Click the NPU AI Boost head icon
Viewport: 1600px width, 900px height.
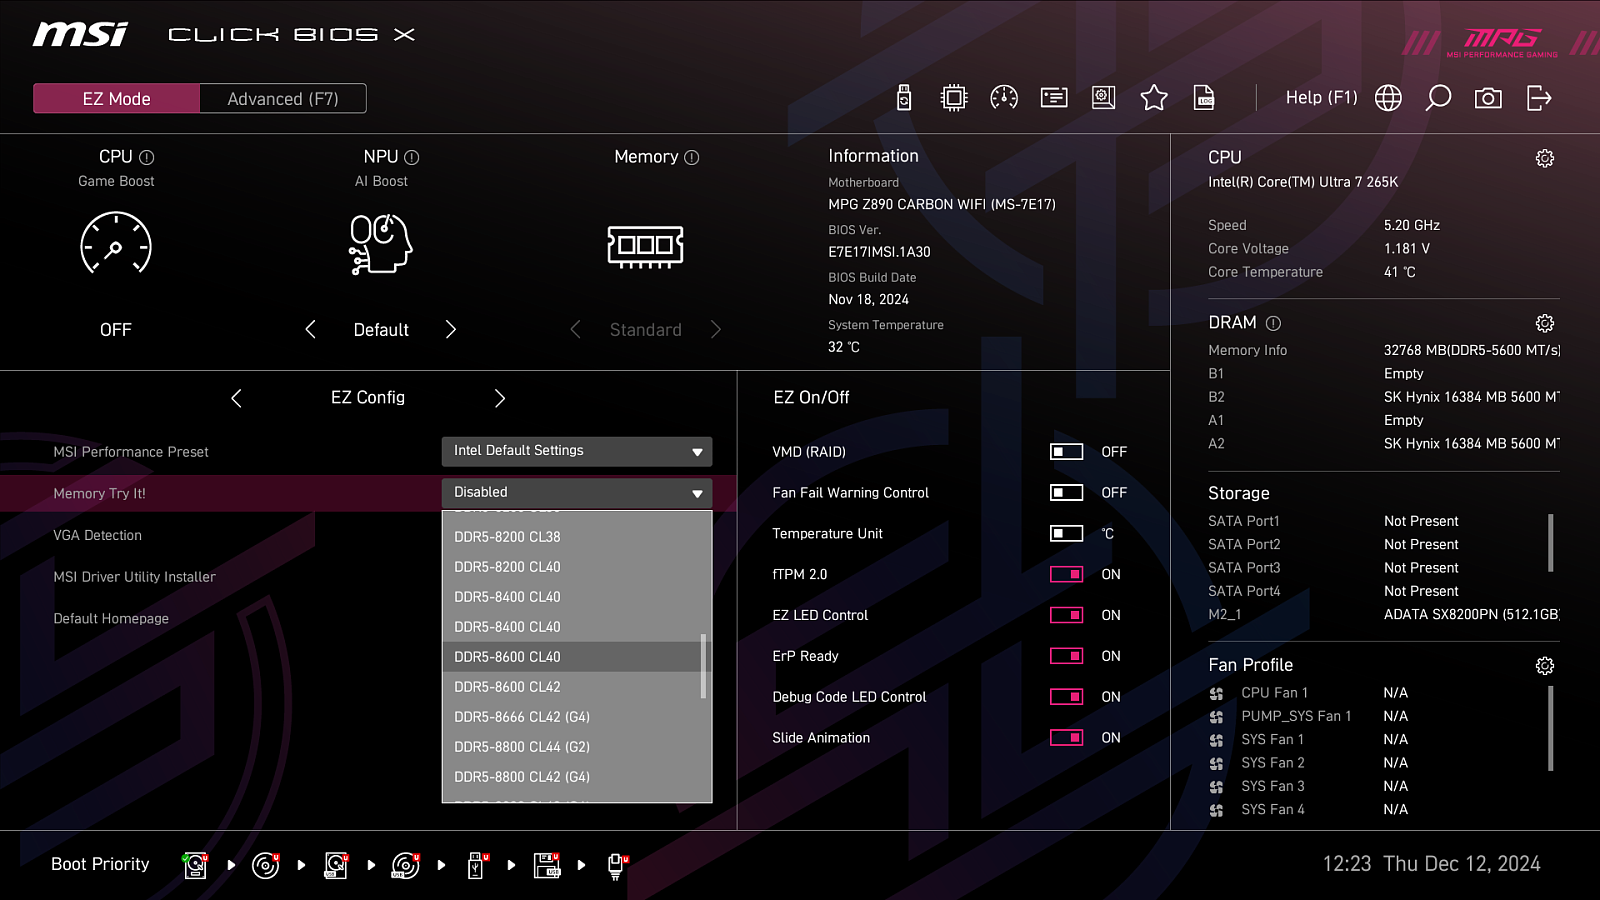[x=381, y=243]
